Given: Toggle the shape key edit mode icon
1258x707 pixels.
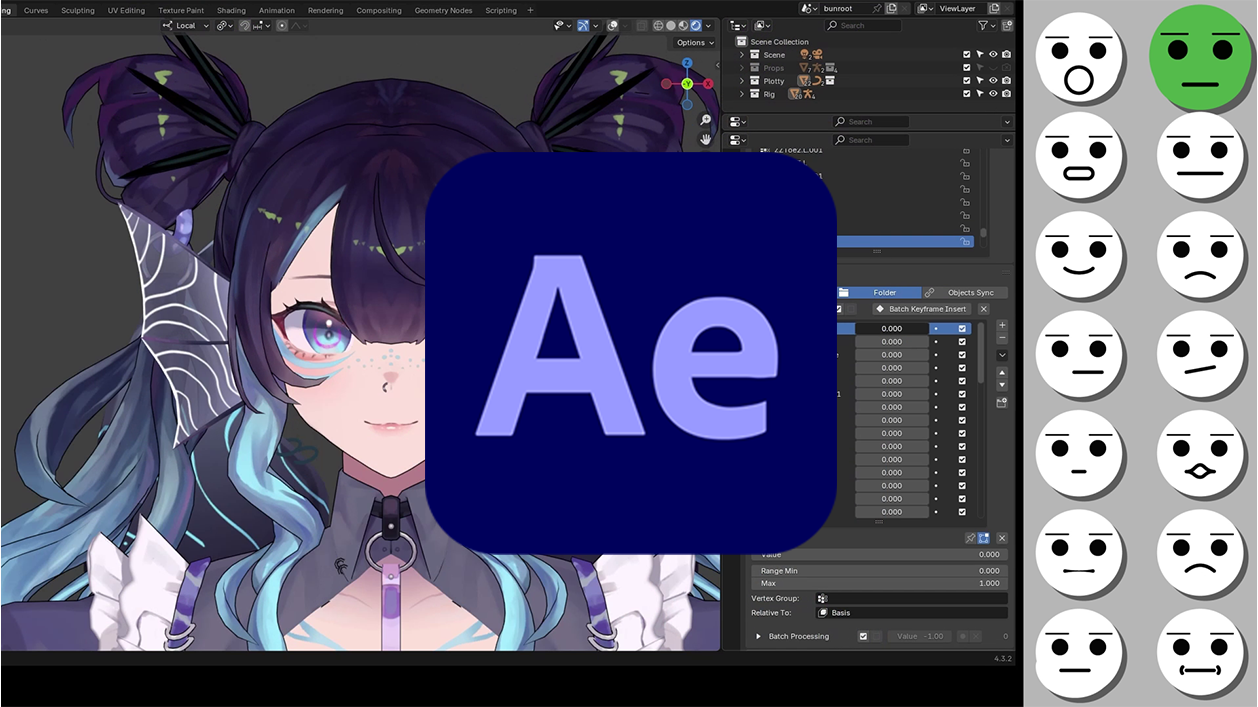Looking at the screenshot, I should pos(984,538).
